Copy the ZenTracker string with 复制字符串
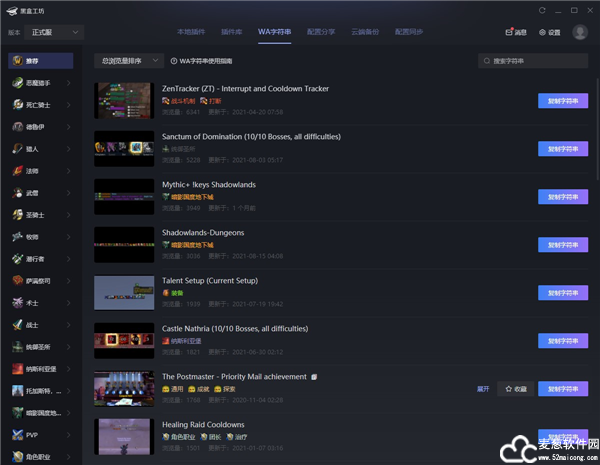Image resolution: width=600 pixels, height=465 pixels. point(562,101)
